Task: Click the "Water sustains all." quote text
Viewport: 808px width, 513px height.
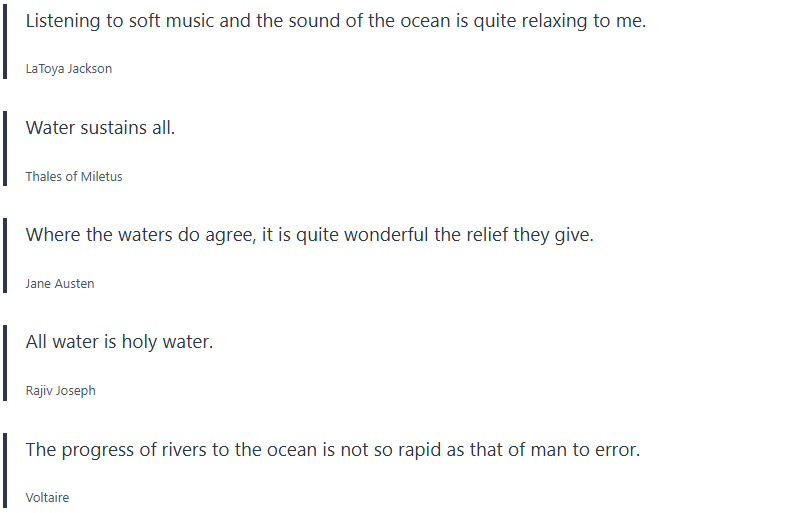Action: pyautogui.click(x=100, y=127)
